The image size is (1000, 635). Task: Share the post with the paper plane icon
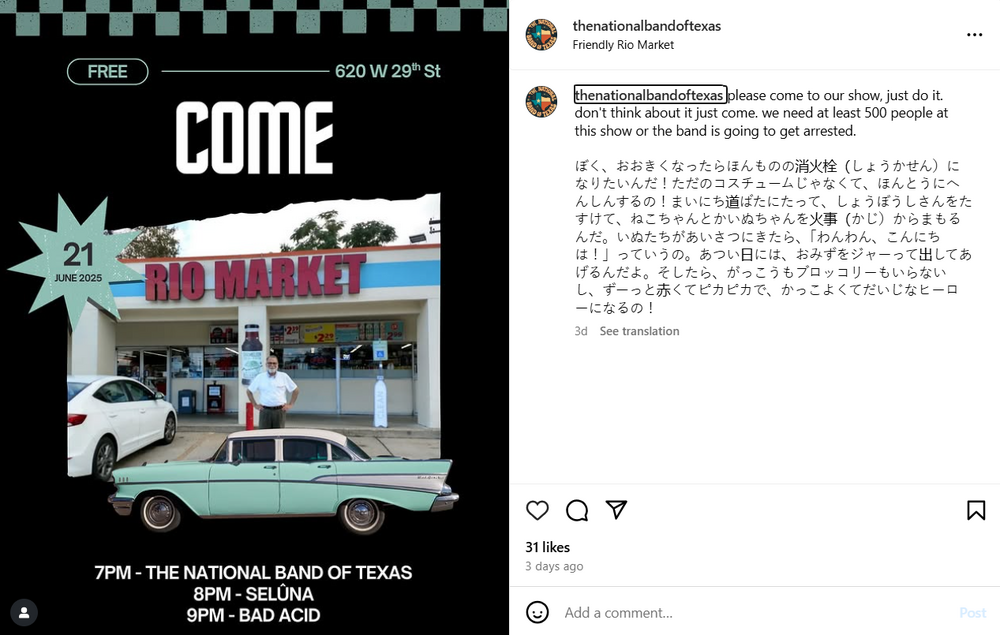(616, 509)
